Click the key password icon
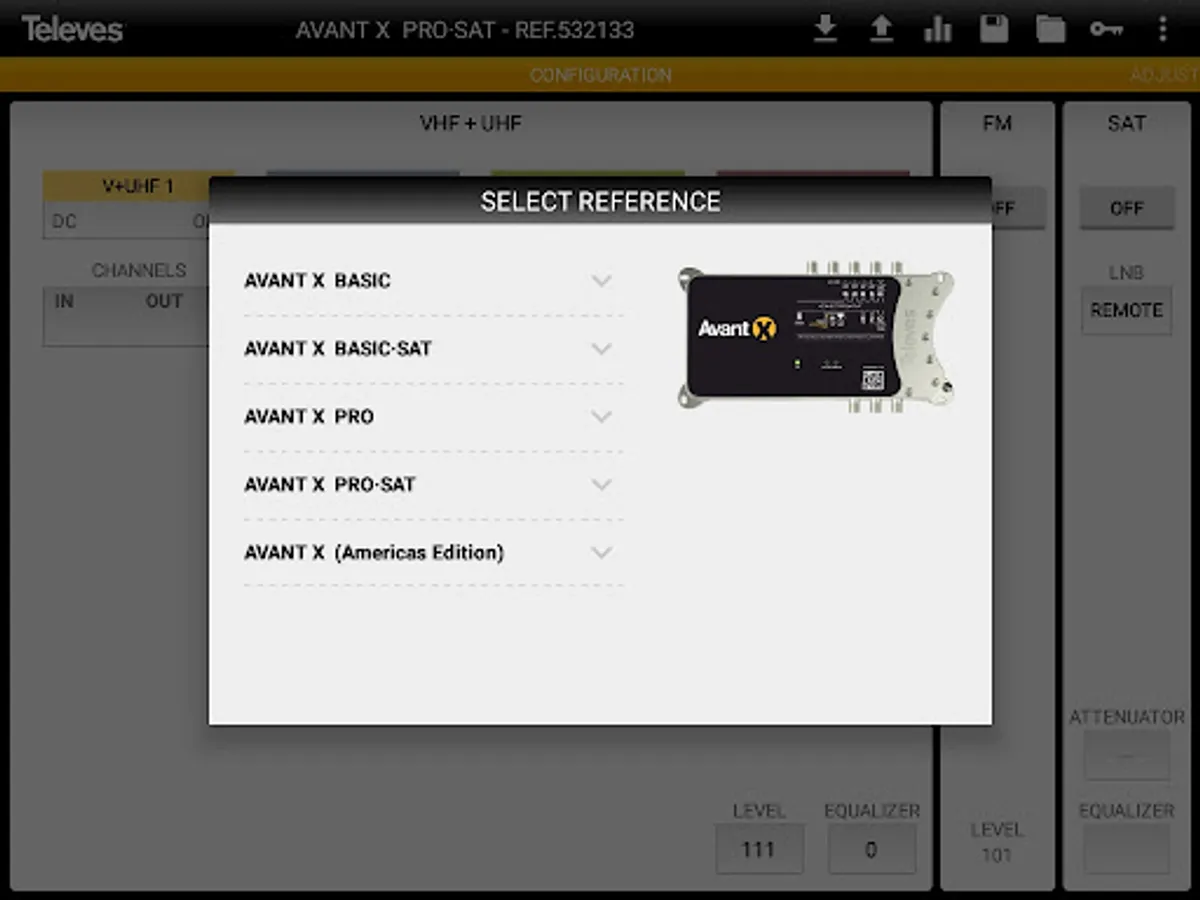Image resolution: width=1200 pixels, height=900 pixels. coord(1106,29)
